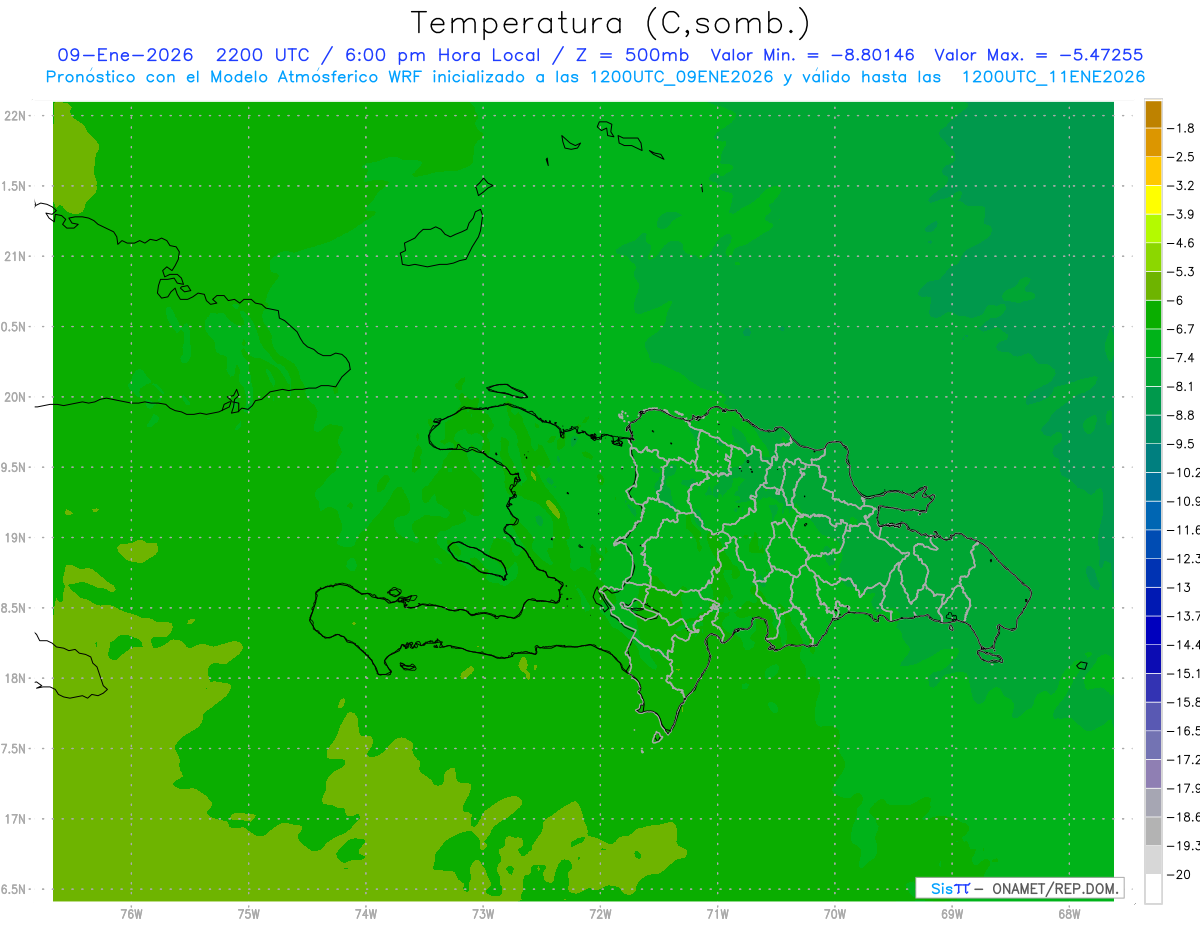The height and width of the screenshot is (927, 1200).
Task: Click the "68W" longitude axis label
Action: pos(1069,913)
